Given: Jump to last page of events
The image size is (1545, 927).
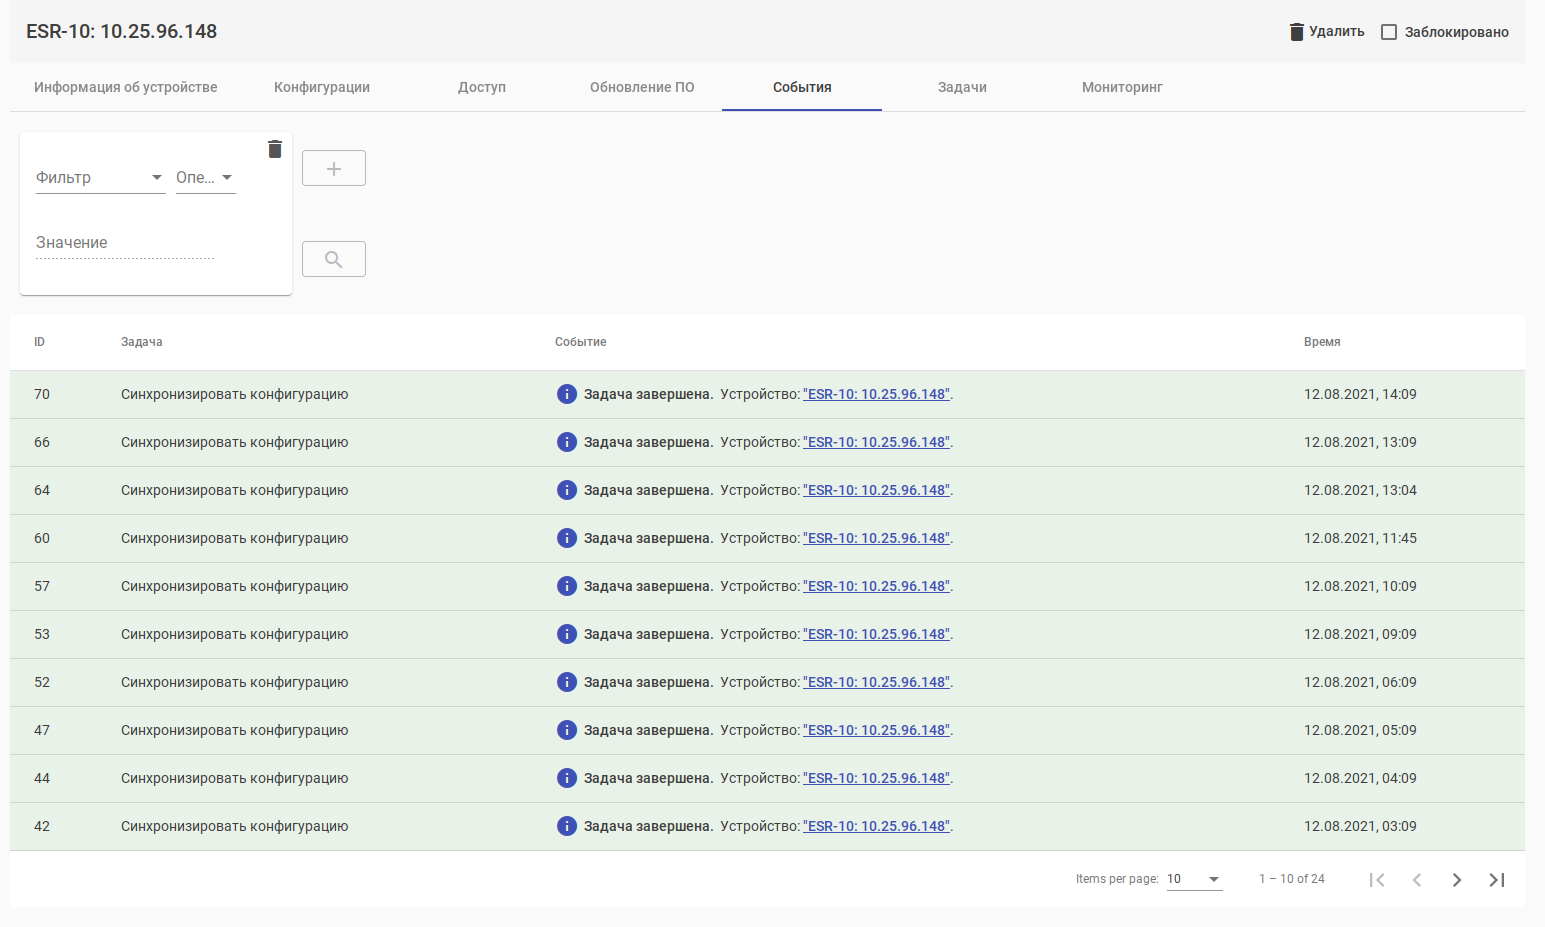Looking at the screenshot, I should (x=1496, y=880).
